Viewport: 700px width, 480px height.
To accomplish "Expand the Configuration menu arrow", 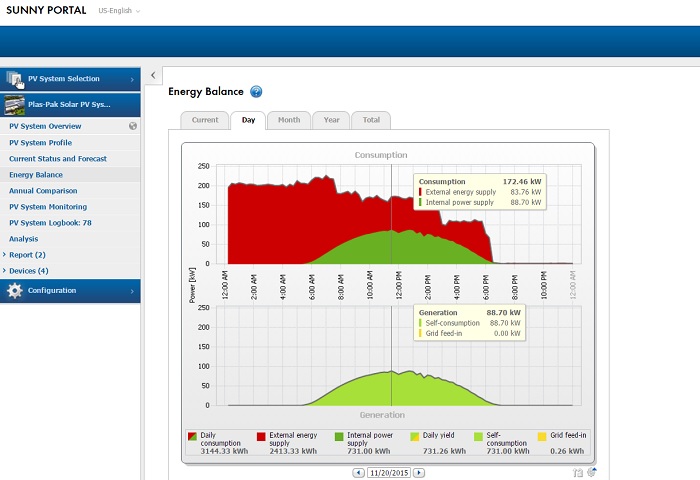I will coord(132,291).
